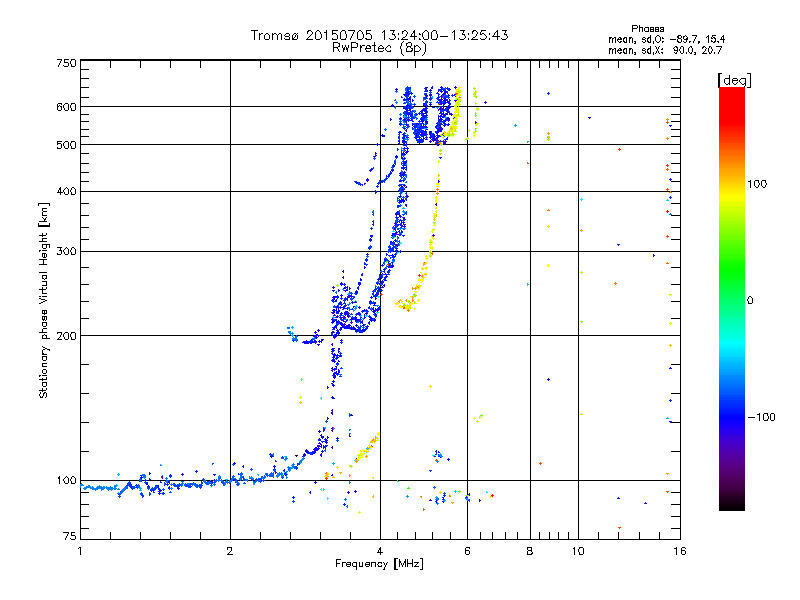The width and height of the screenshot is (800, 600).
Task: Click the y-axis tick label '75'
Action: click(x=70, y=536)
